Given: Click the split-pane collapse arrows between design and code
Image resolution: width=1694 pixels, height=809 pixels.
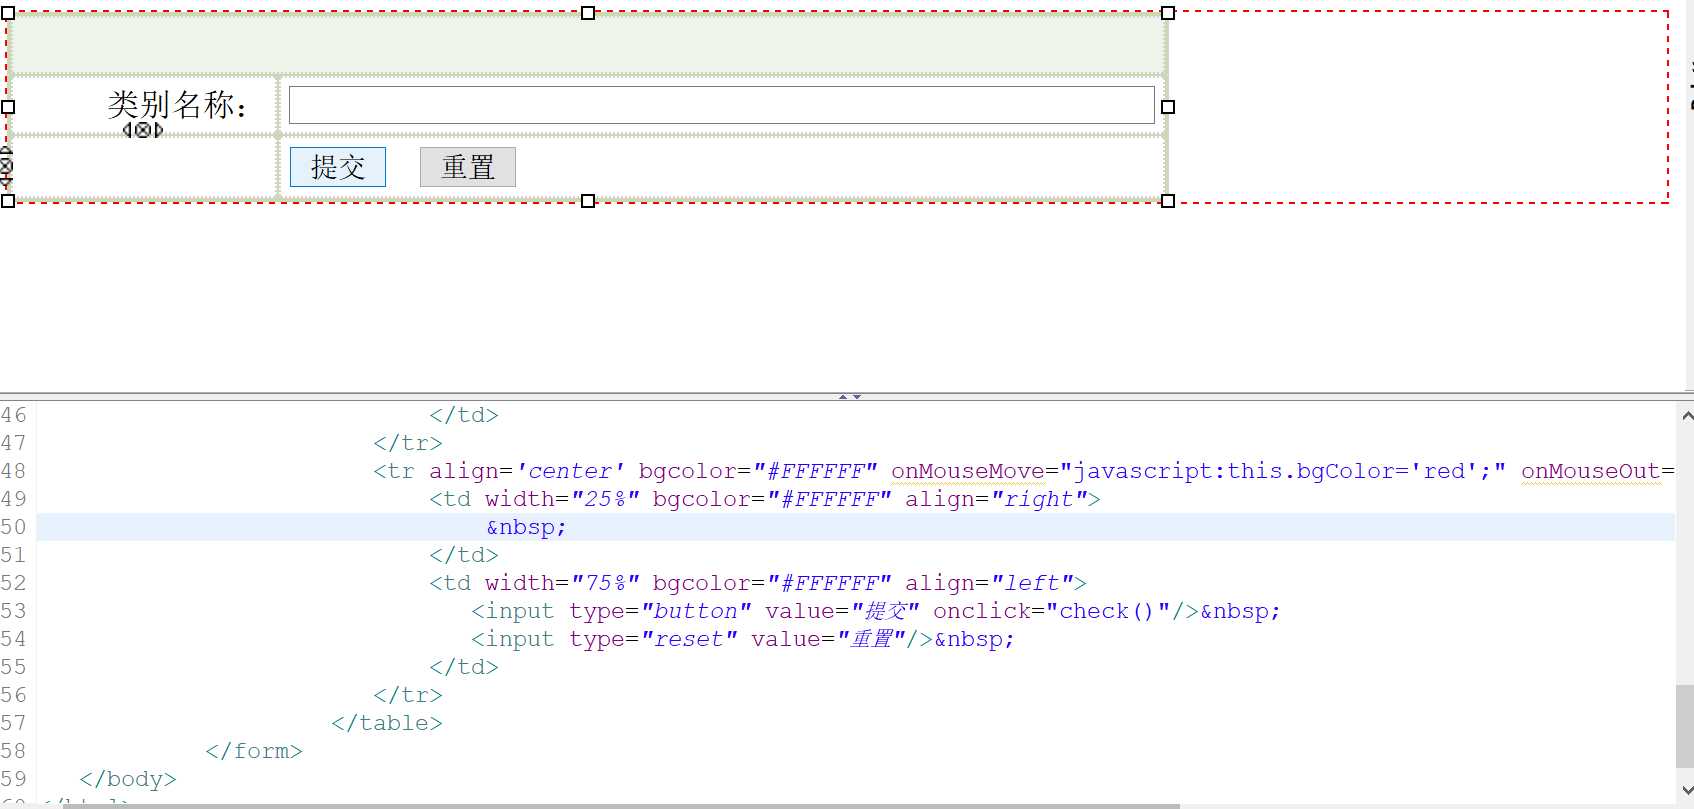Looking at the screenshot, I should 850,397.
